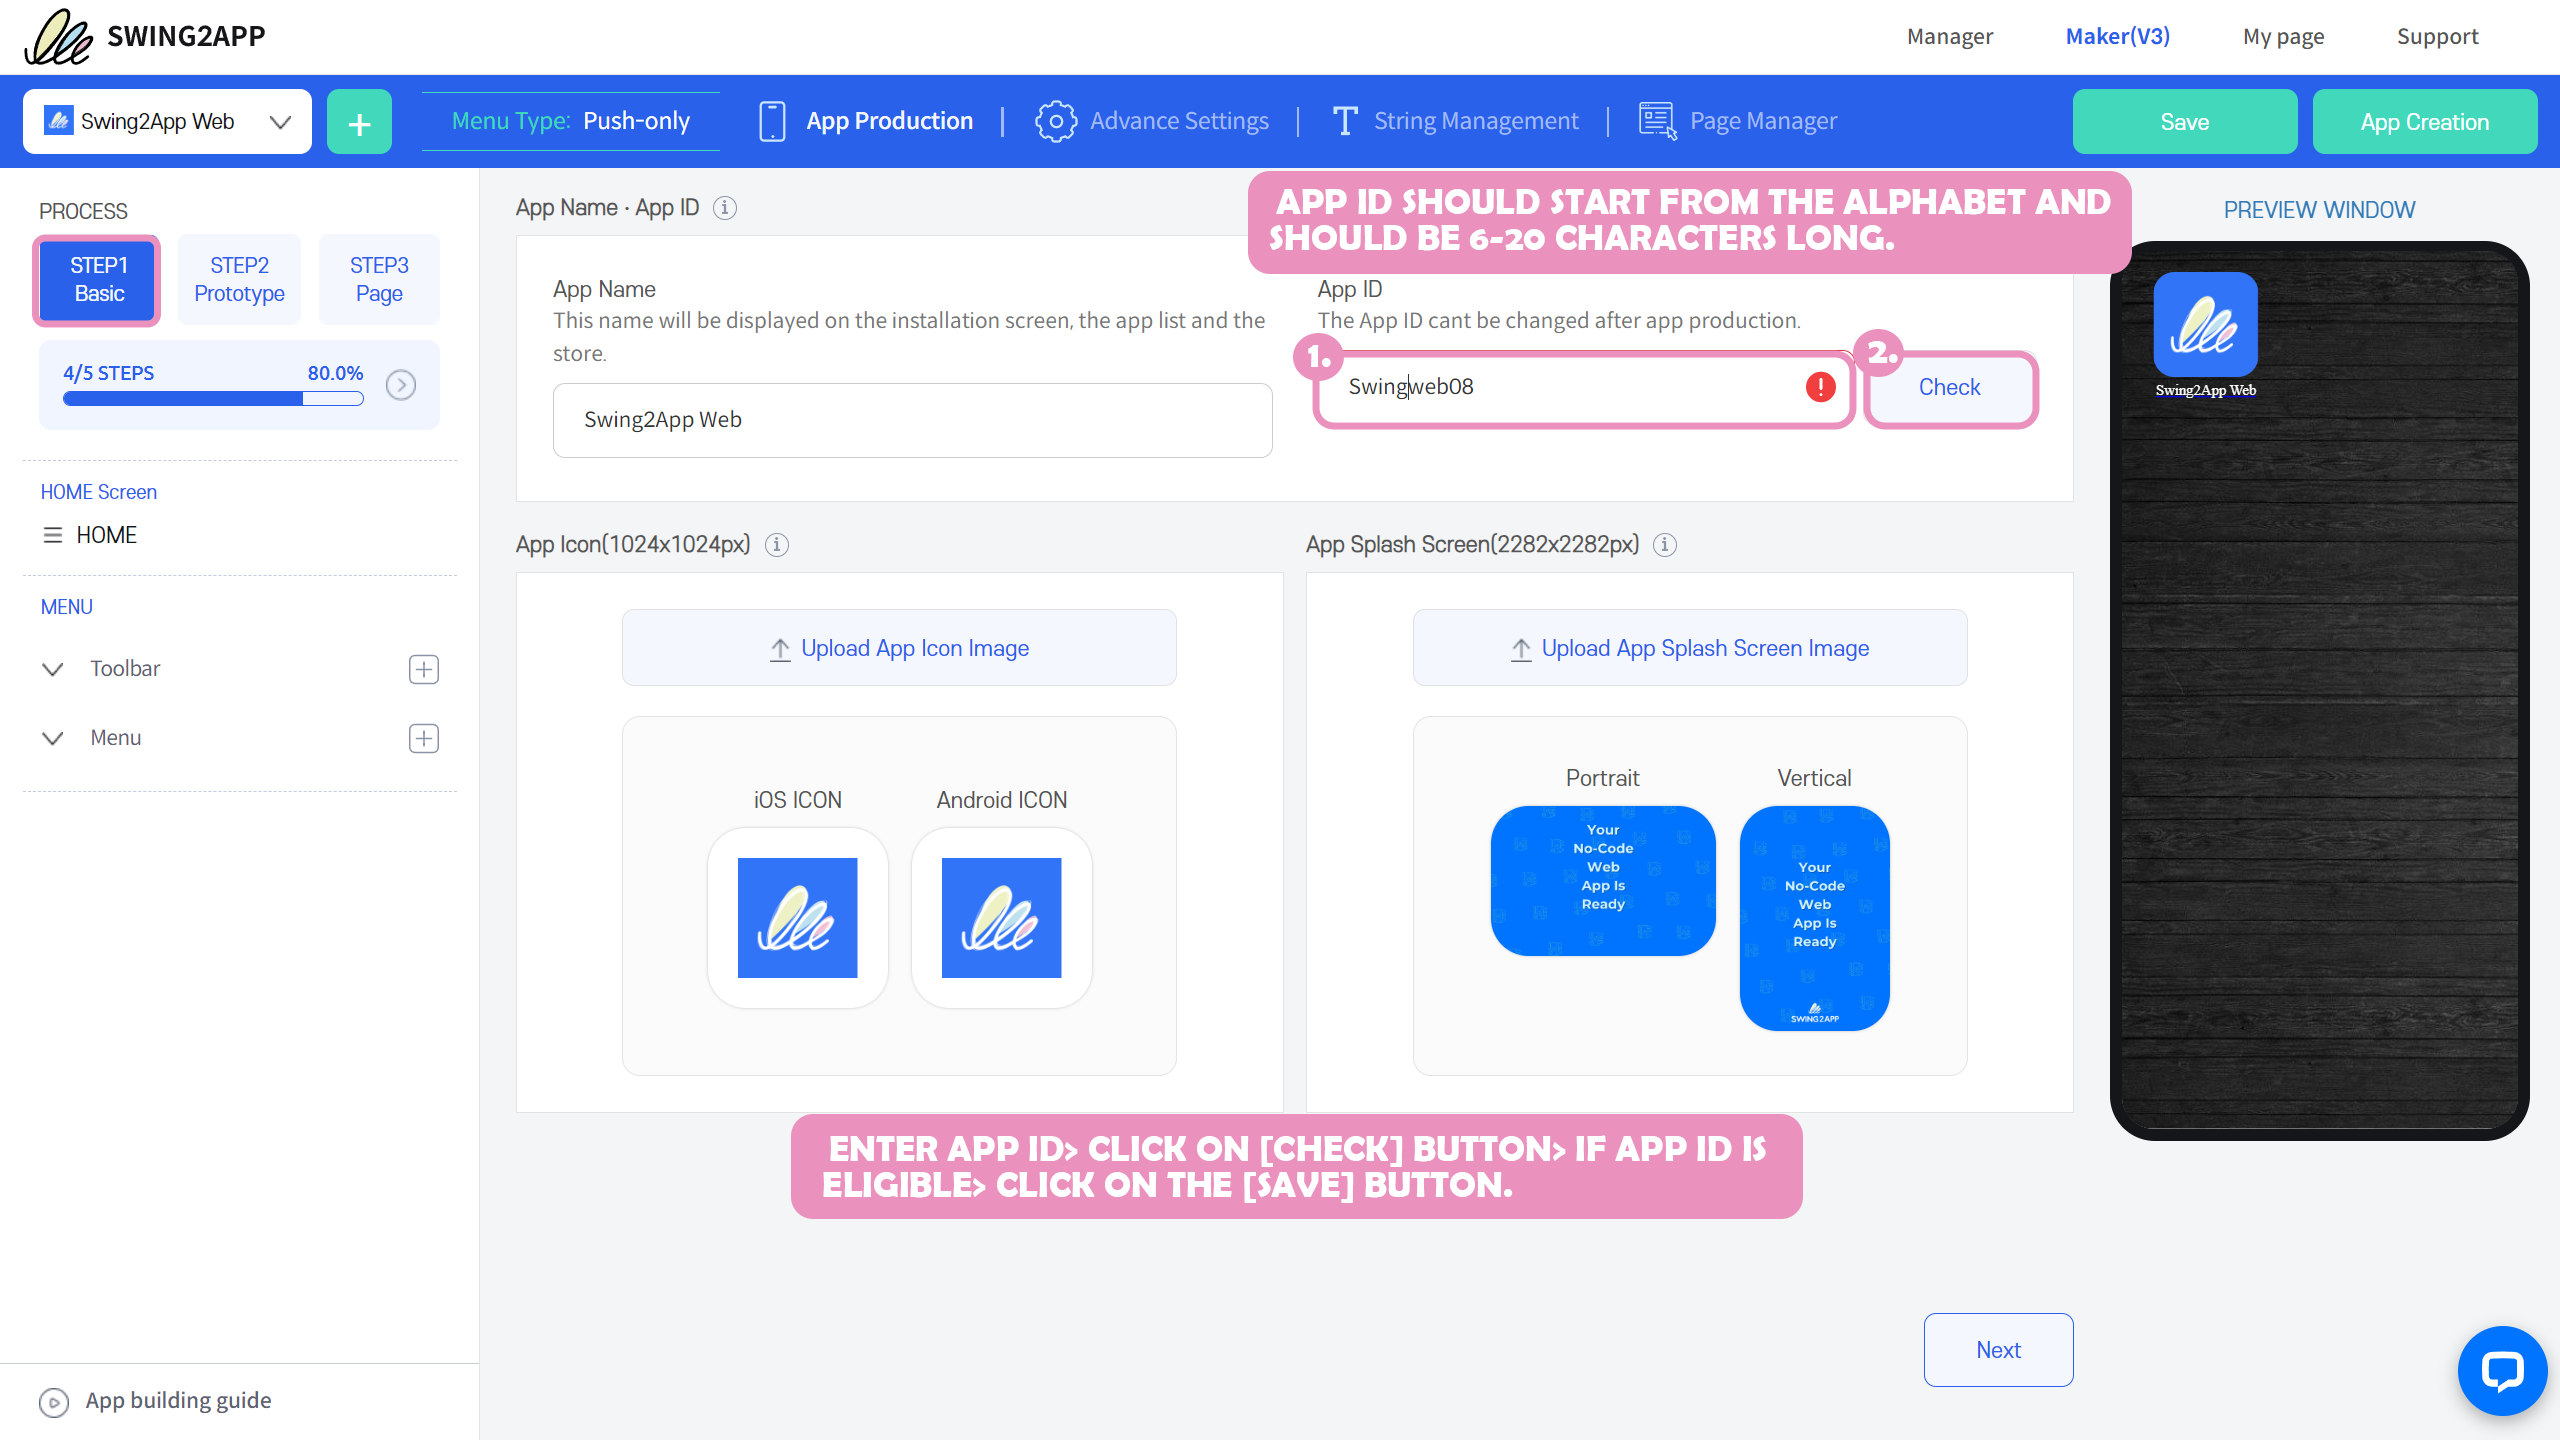Switch to STEP3 Page
The width and height of the screenshot is (2560, 1440).
click(379, 280)
